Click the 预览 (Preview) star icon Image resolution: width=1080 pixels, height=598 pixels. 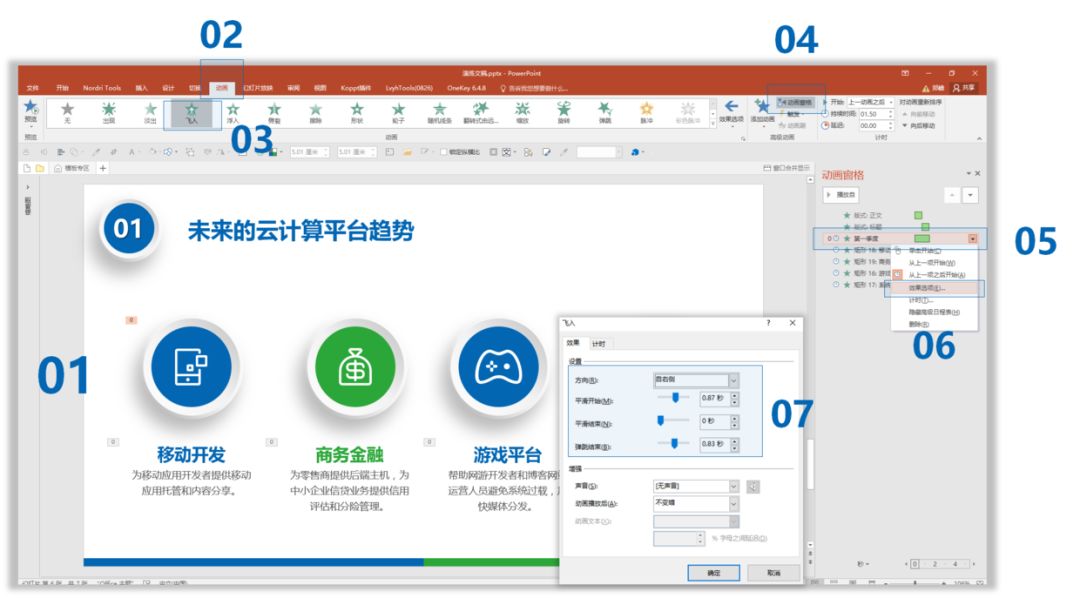[x=31, y=107]
